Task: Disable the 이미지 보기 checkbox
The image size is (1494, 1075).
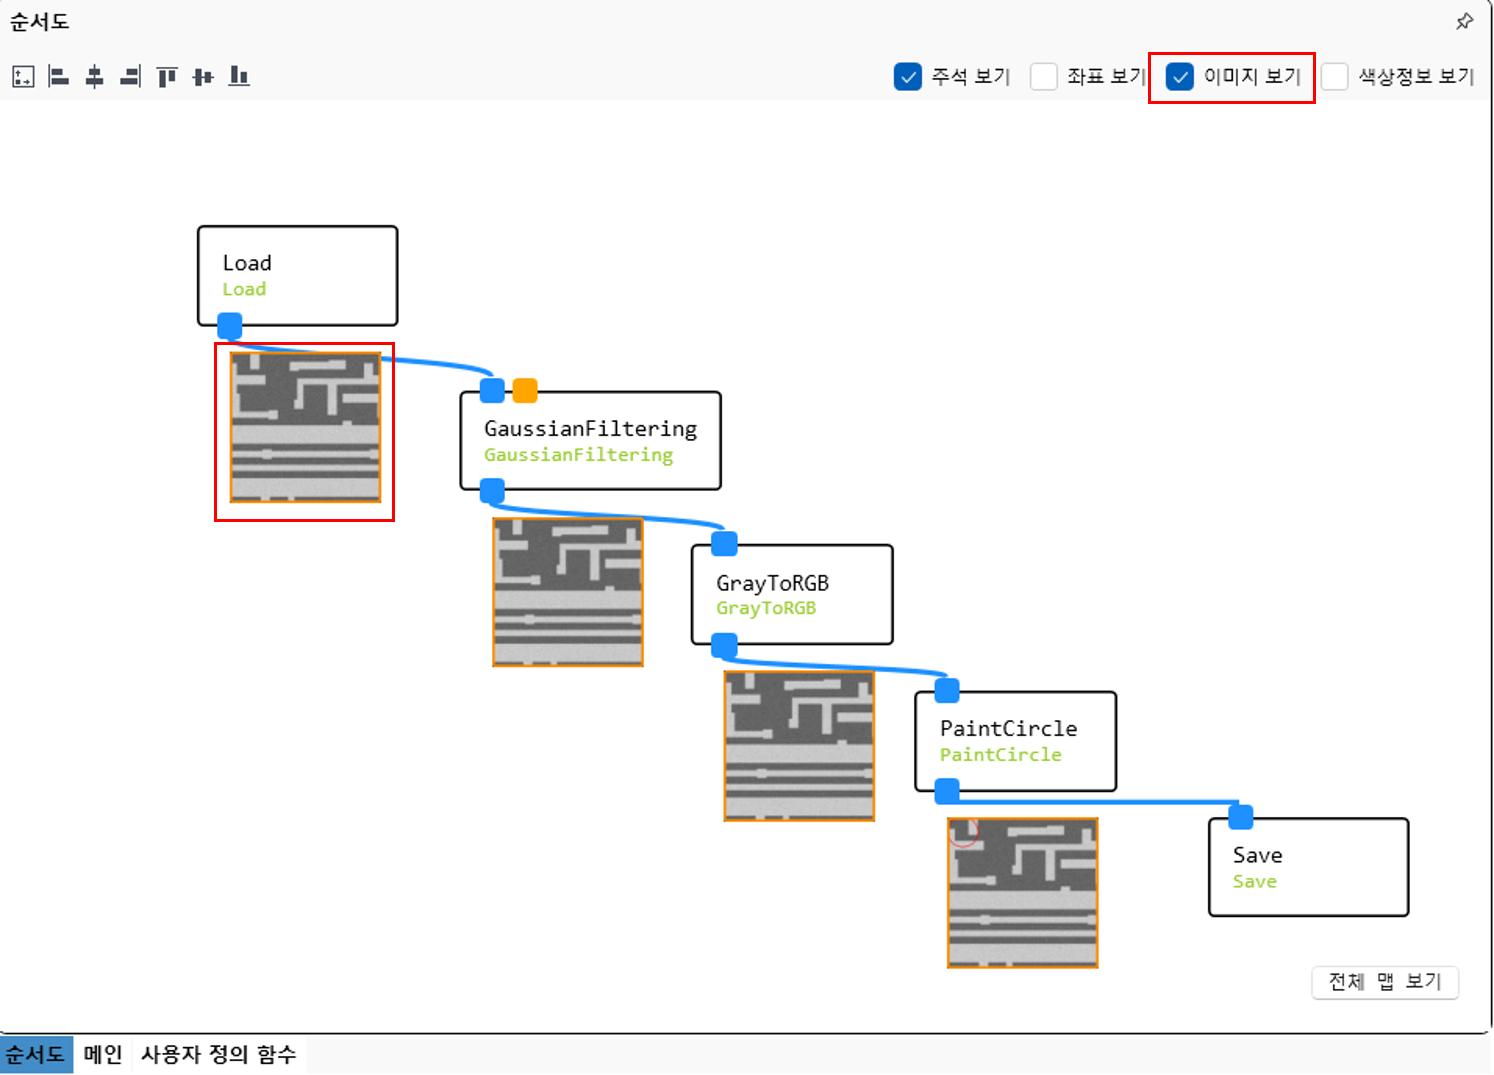Action: coord(1180,77)
